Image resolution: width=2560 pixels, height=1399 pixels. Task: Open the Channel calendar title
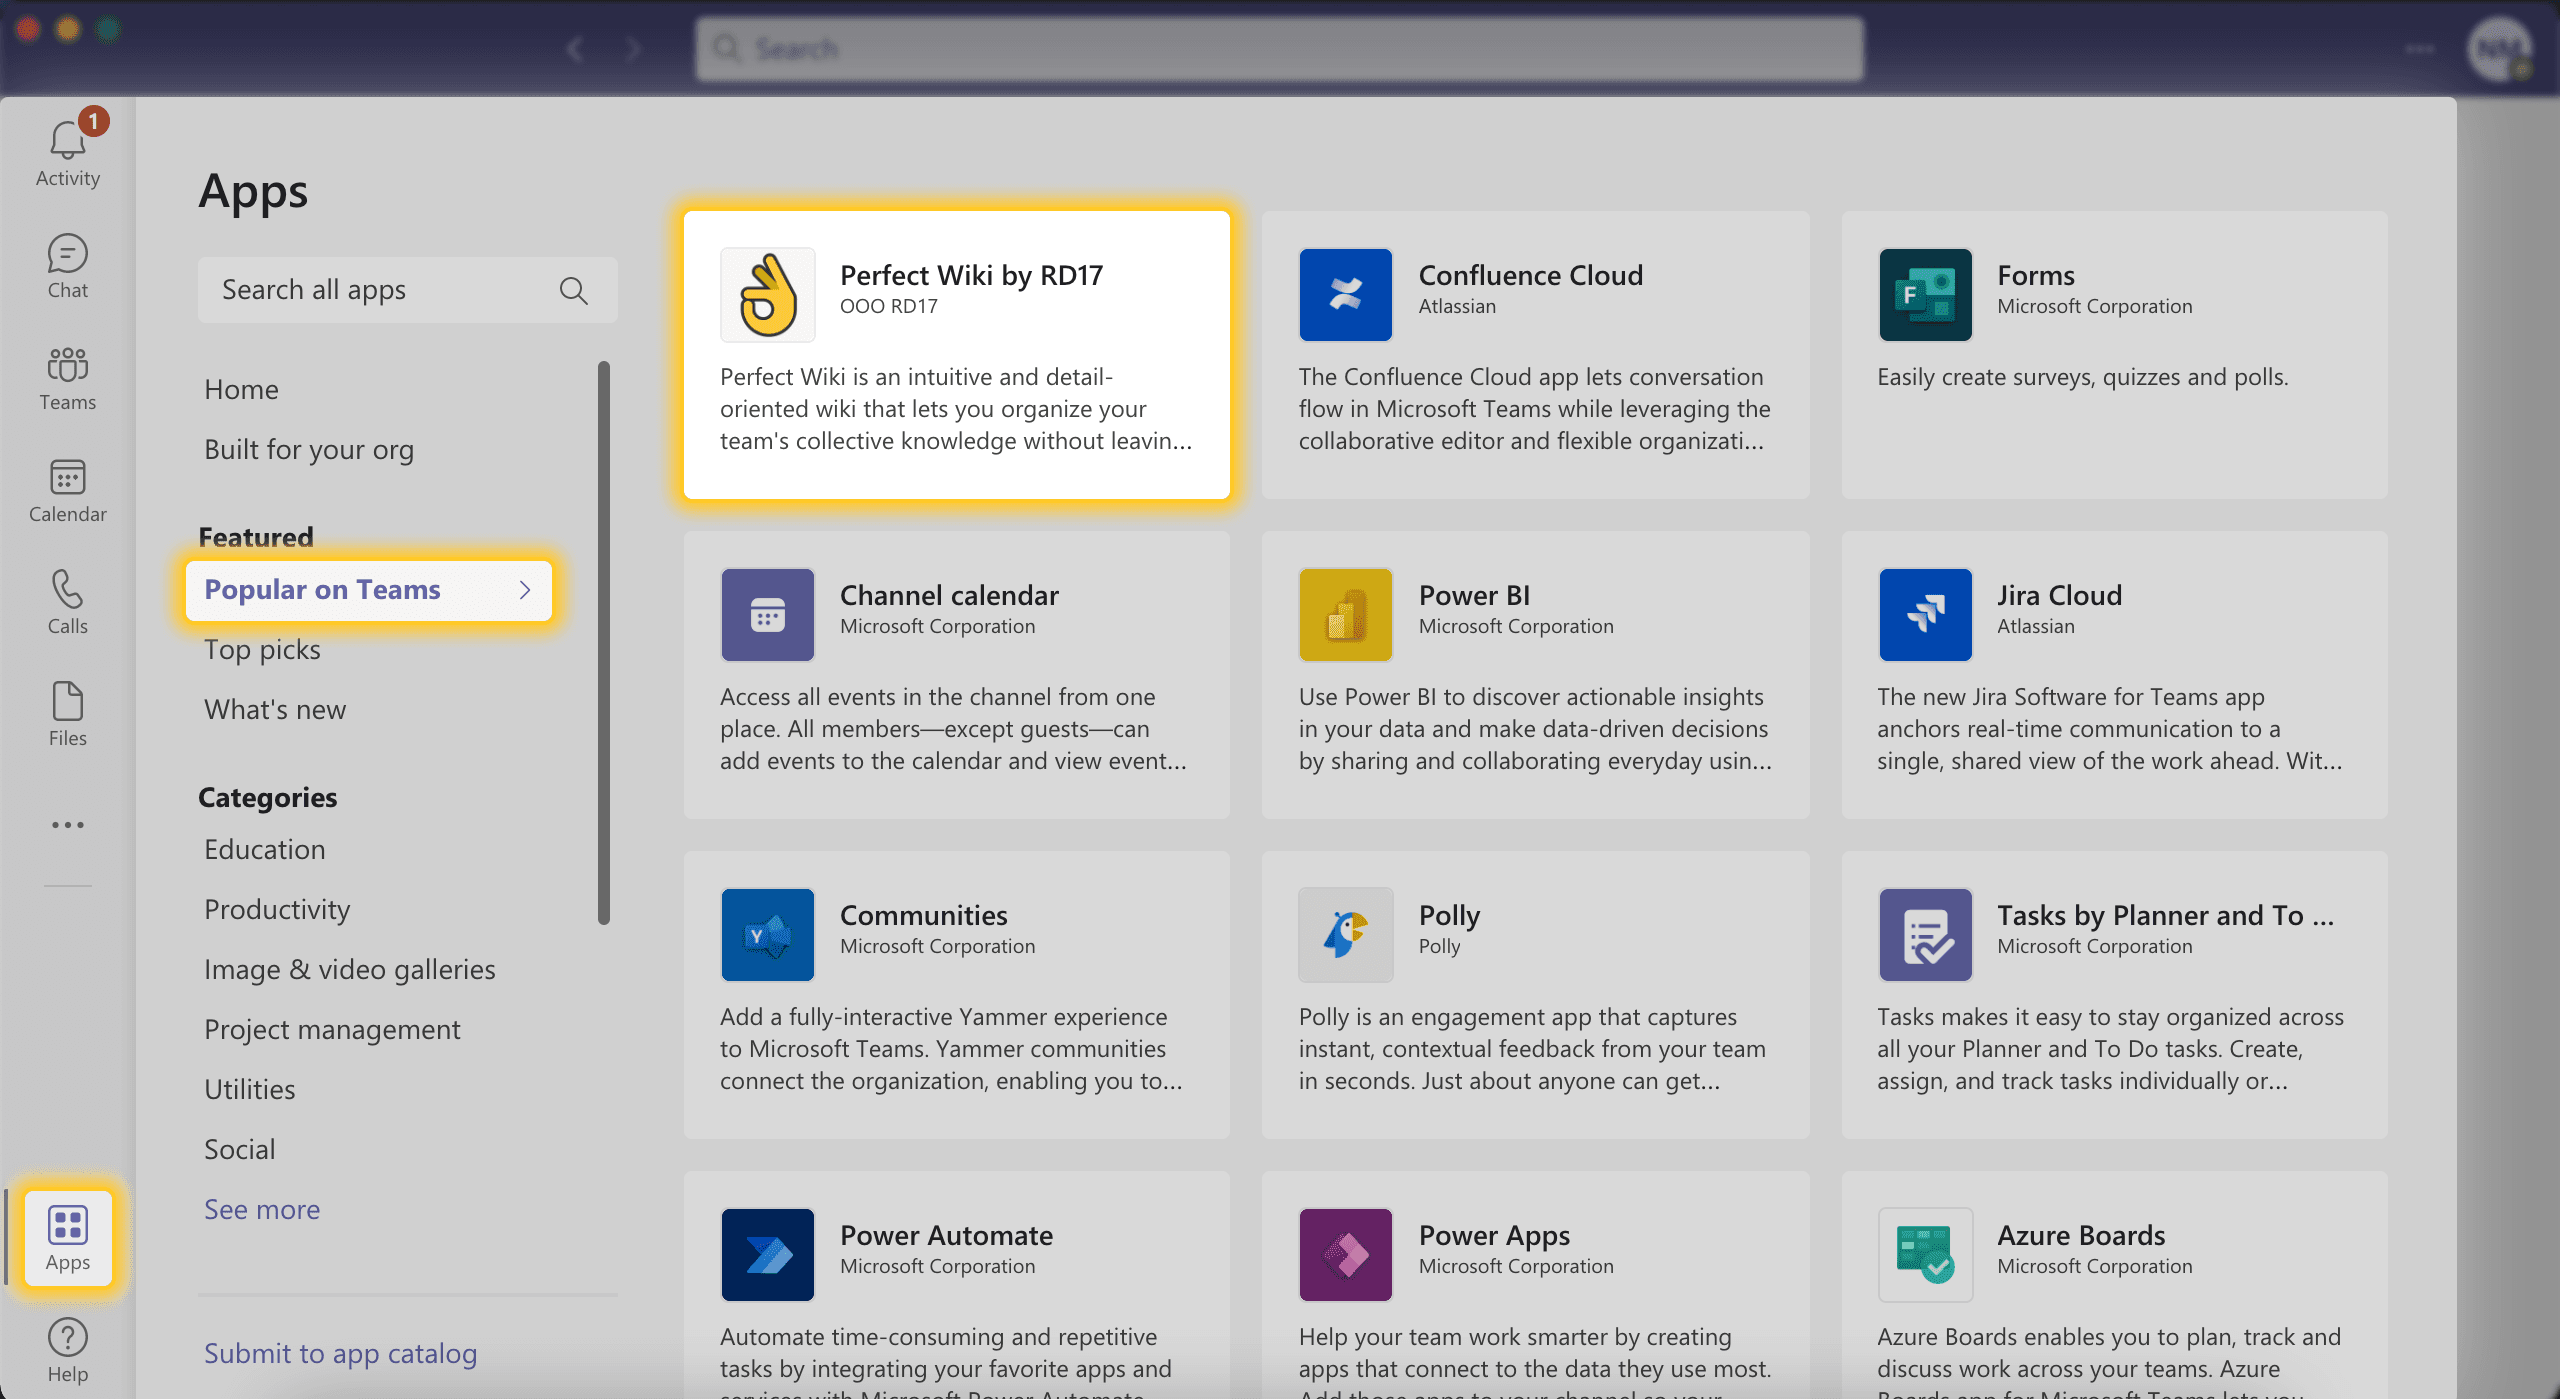pyautogui.click(x=949, y=595)
